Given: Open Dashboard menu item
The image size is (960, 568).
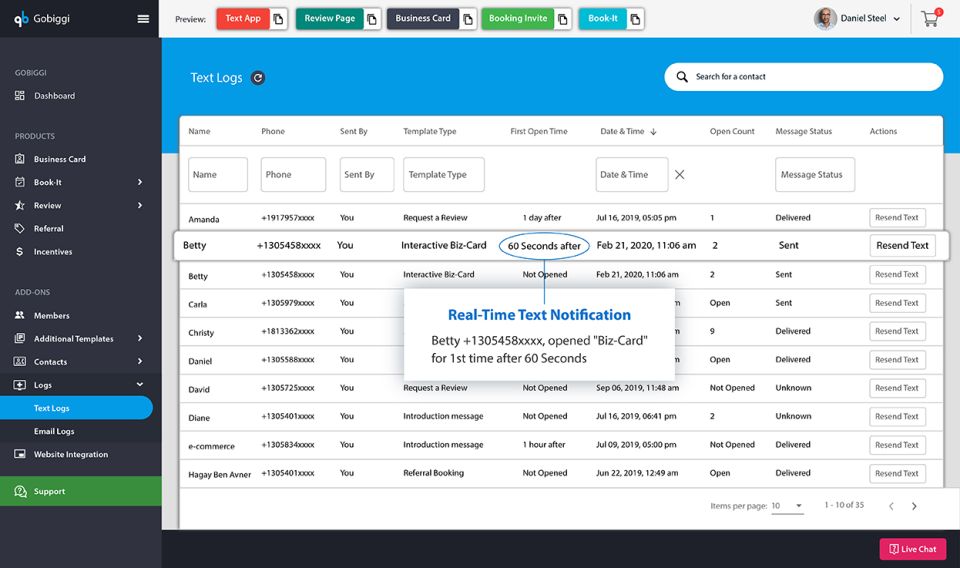Looking at the screenshot, I should click(x=54, y=95).
